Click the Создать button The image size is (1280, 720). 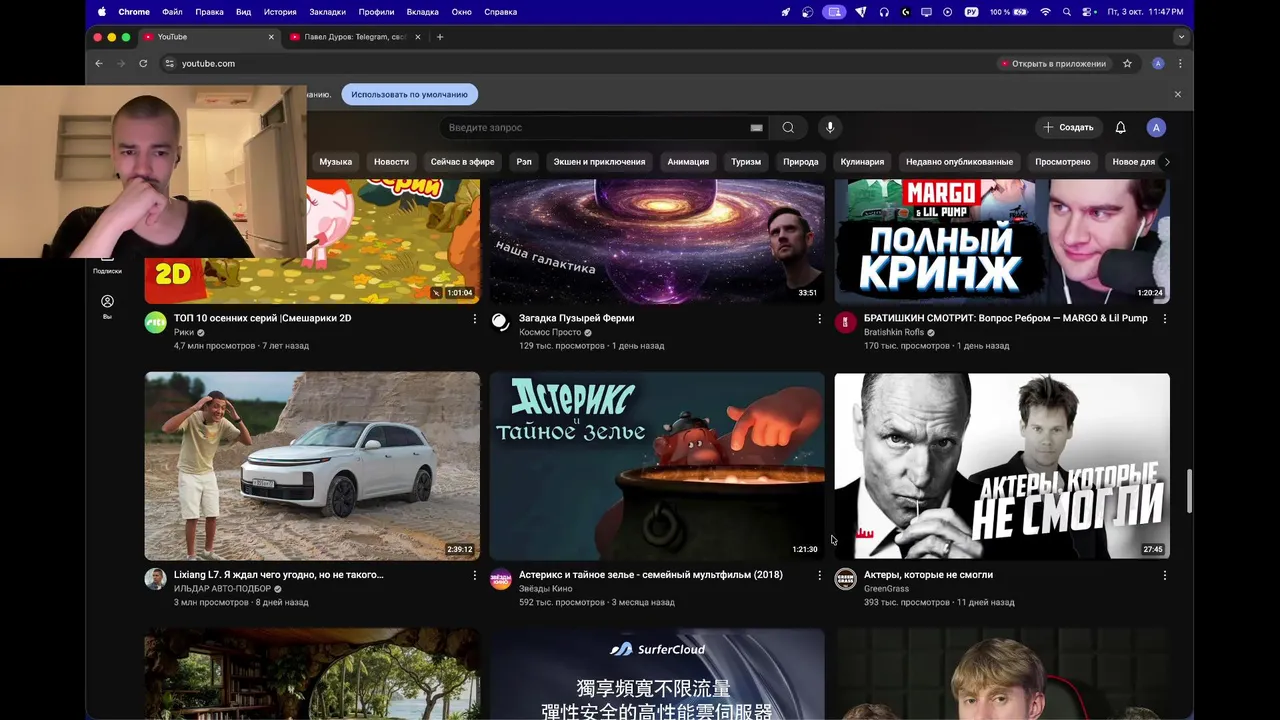[1068, 127]
